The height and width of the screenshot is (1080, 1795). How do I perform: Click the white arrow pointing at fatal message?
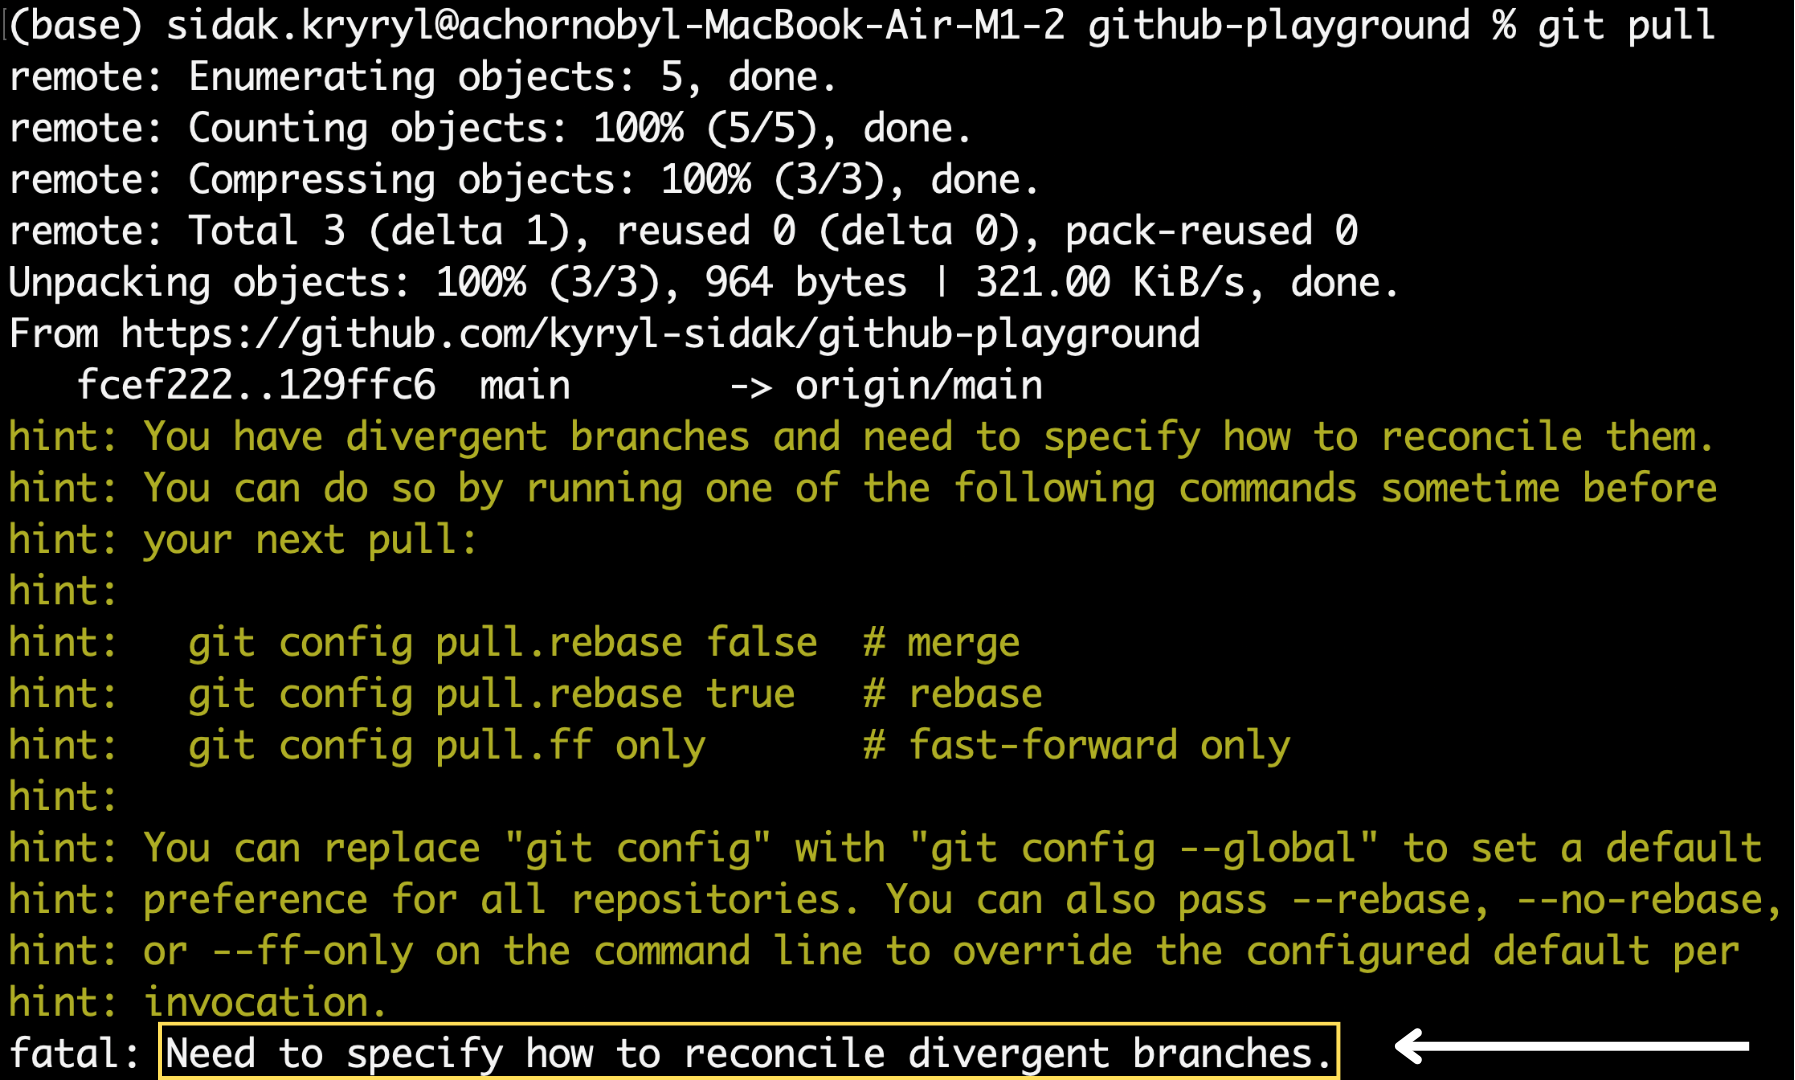click(x=1571, y=1047)
